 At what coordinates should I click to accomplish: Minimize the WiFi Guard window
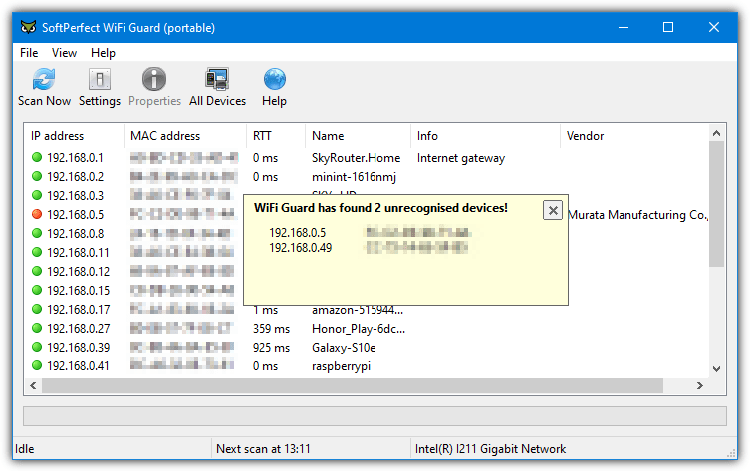tap(623, 27)
